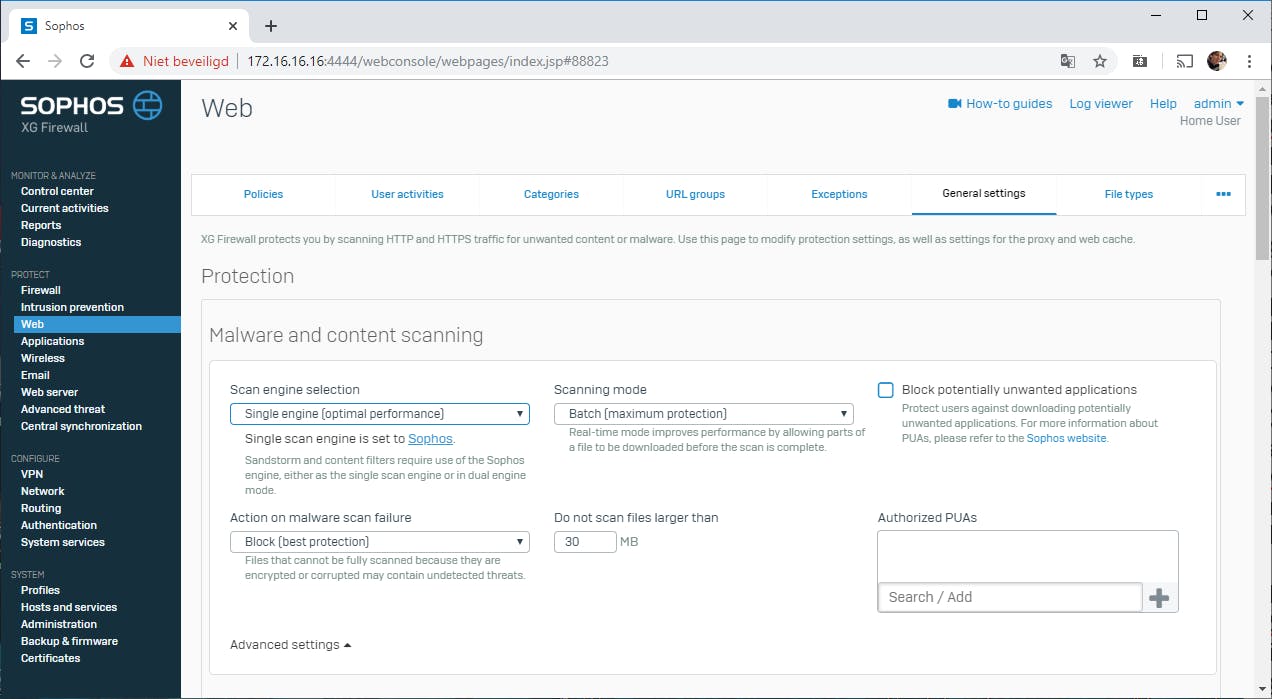Open Chrome's three-dot menu
Viewport: 1272px width, 699px height.
pyautogui.click(x=1249, y=61)
